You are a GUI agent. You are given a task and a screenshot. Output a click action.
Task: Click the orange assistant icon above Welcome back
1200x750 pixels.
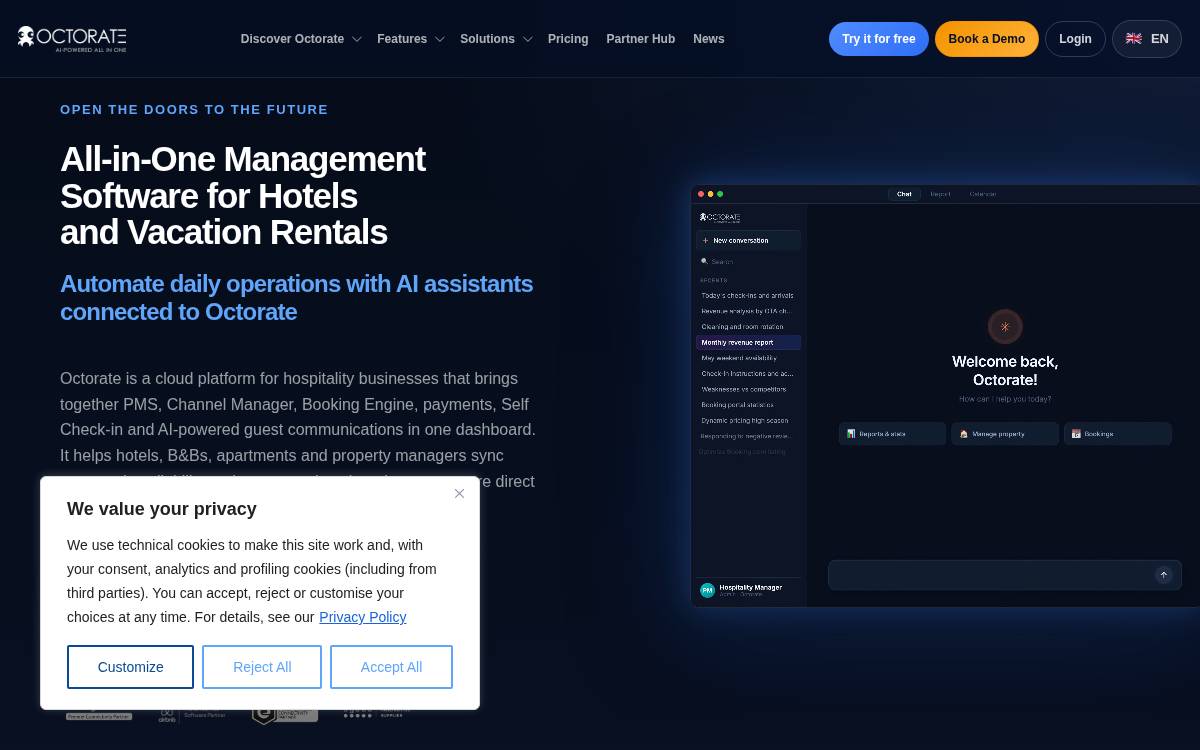coord(1005,327)
